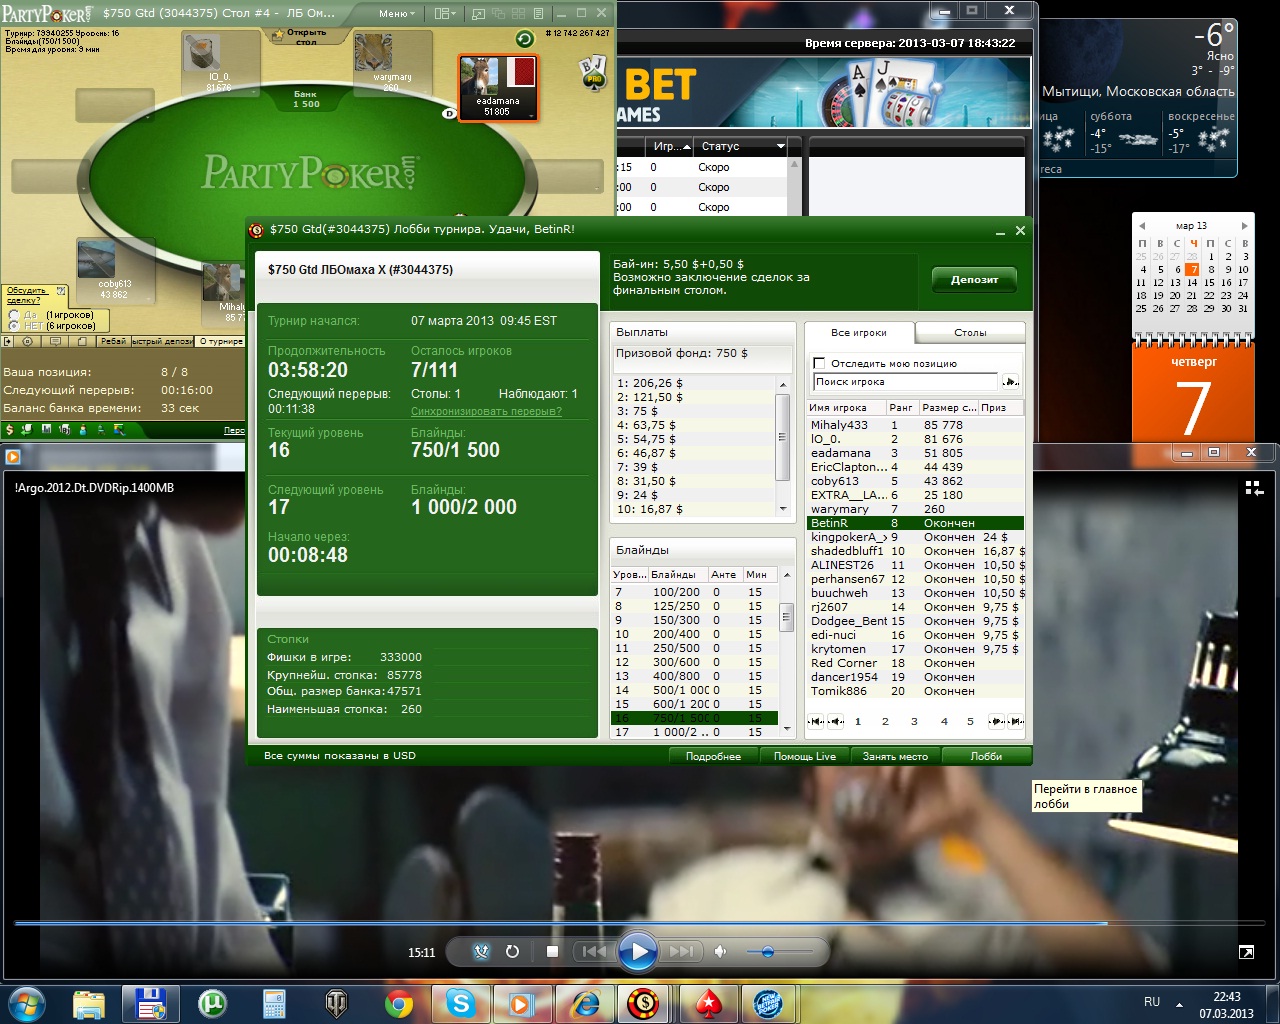Open the BJ Pro blackjack icon
1280x1024 pixels.
tap(593, 73)
